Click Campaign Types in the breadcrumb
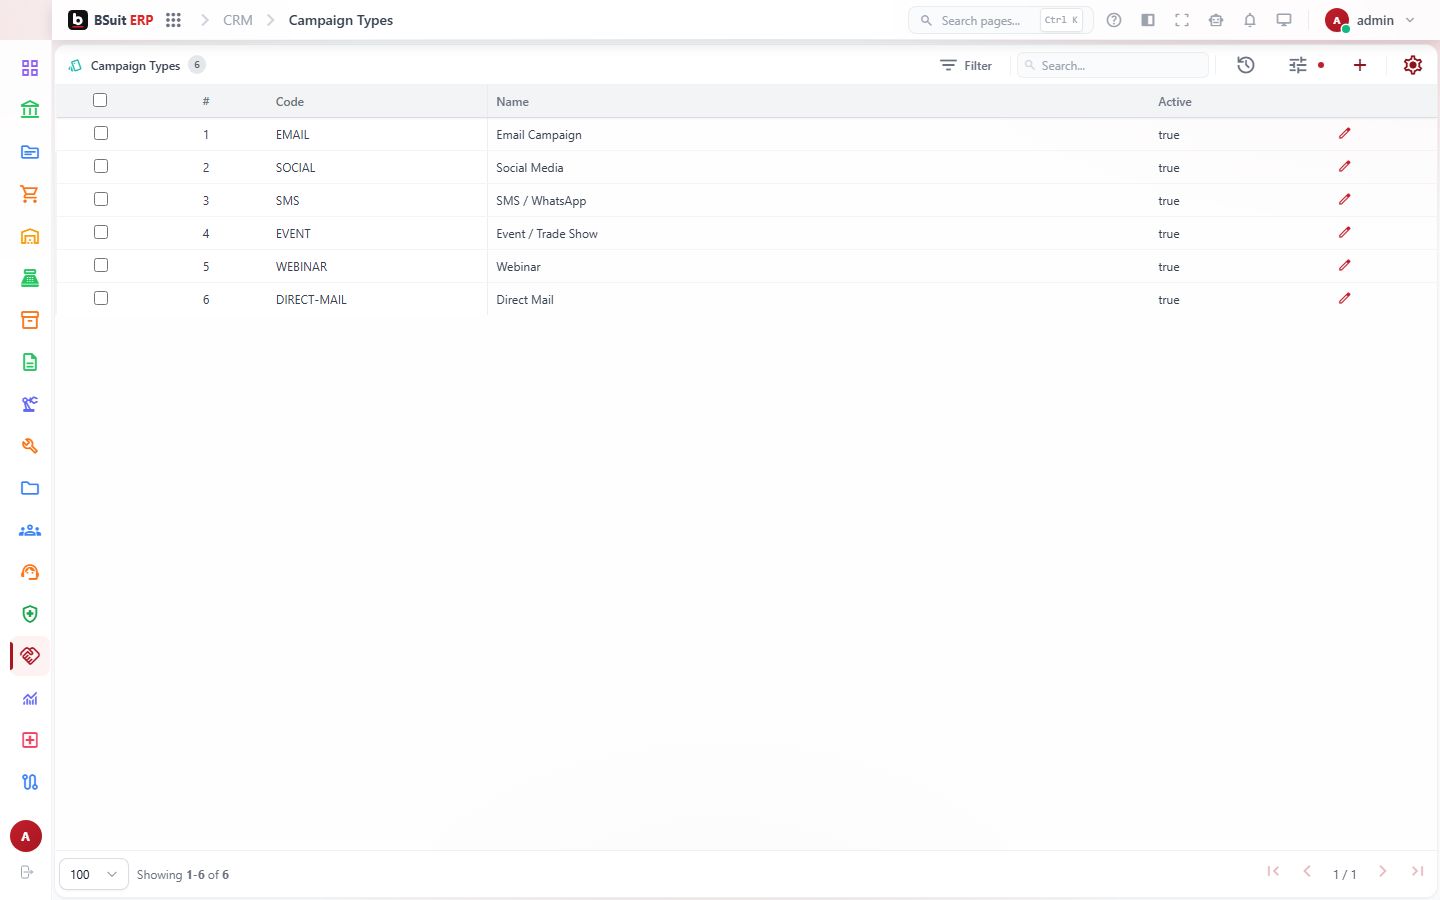This screenshot has height=900, width=1440. 341,20
